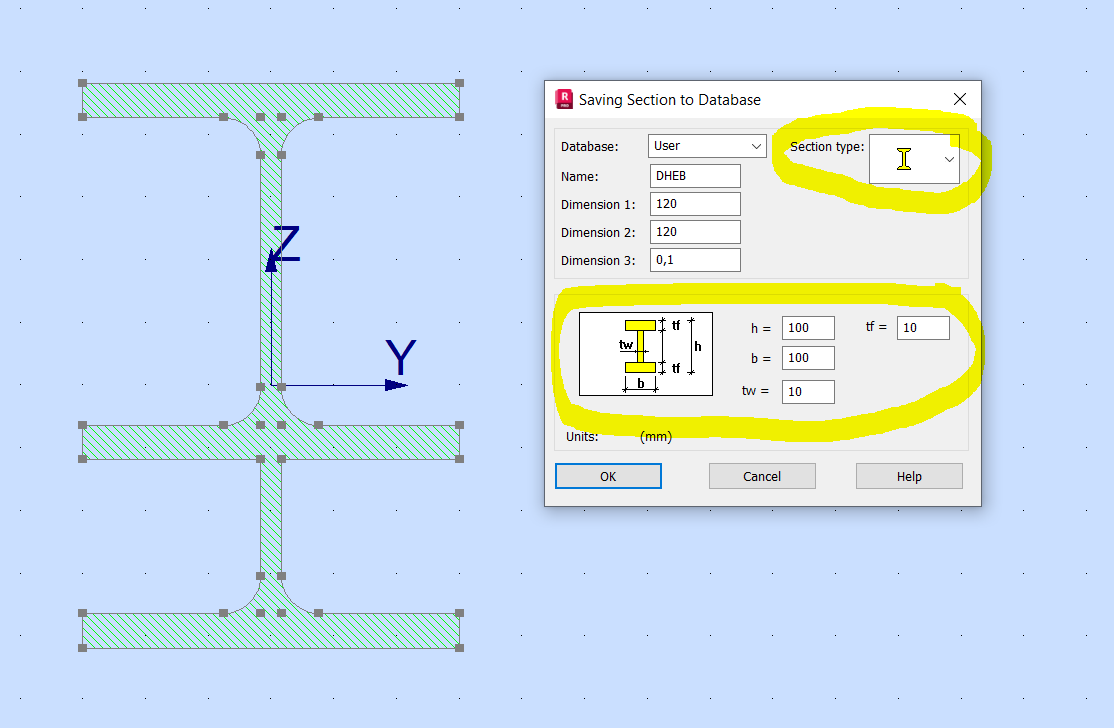
Task: Click the Name field containing DHEB
Action: [x=694, y=175]
